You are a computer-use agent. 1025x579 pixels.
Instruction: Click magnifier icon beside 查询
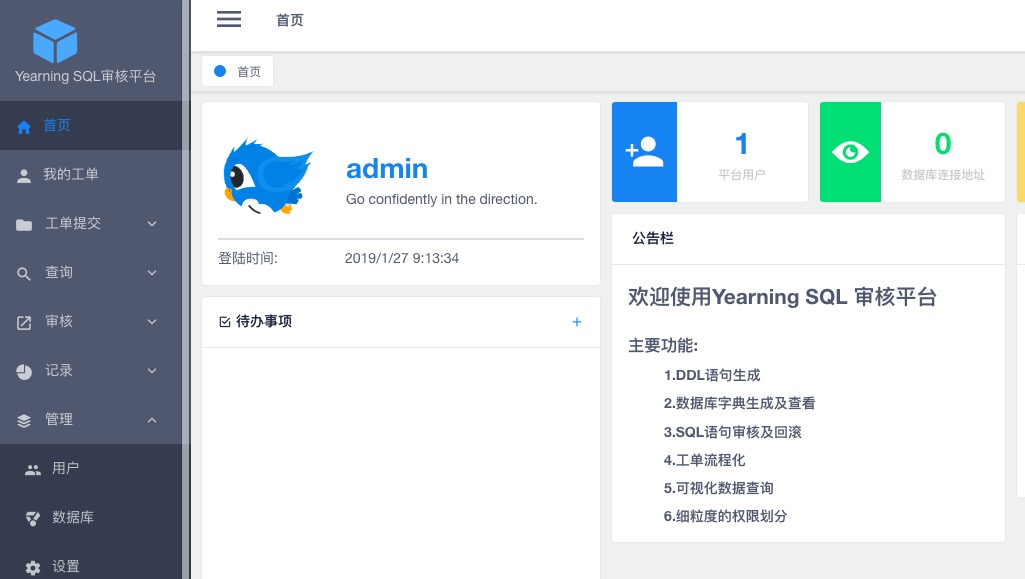pyautogui.click(x=24, y=273)
